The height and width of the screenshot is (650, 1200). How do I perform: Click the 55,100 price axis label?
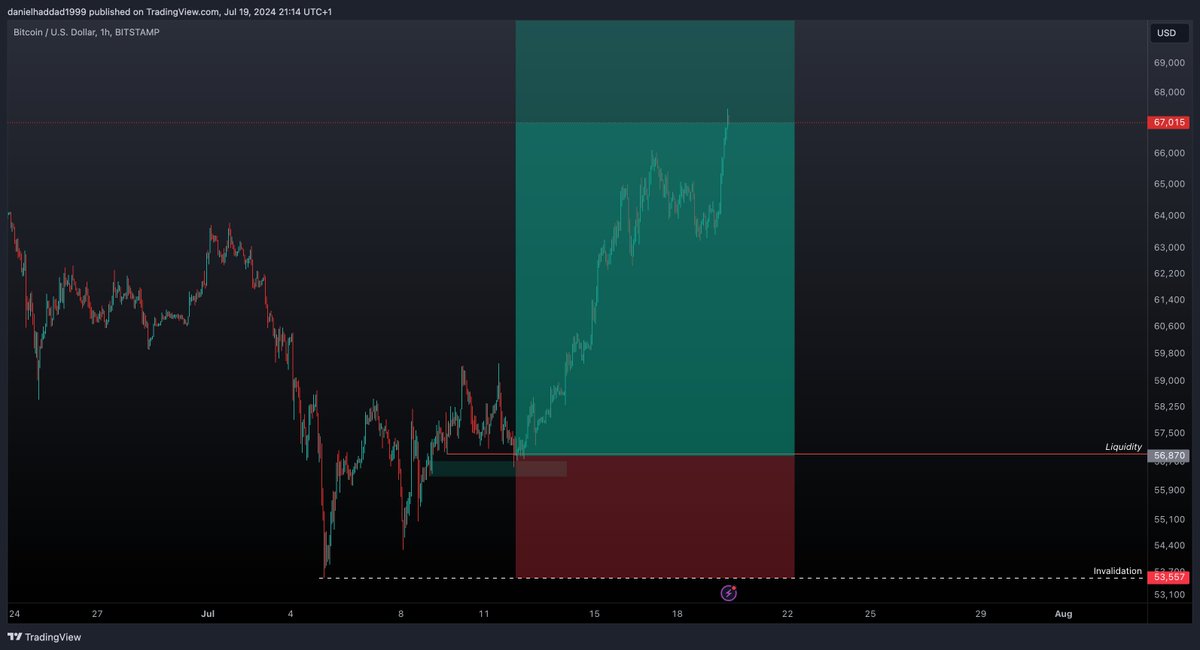point(1168,519)
